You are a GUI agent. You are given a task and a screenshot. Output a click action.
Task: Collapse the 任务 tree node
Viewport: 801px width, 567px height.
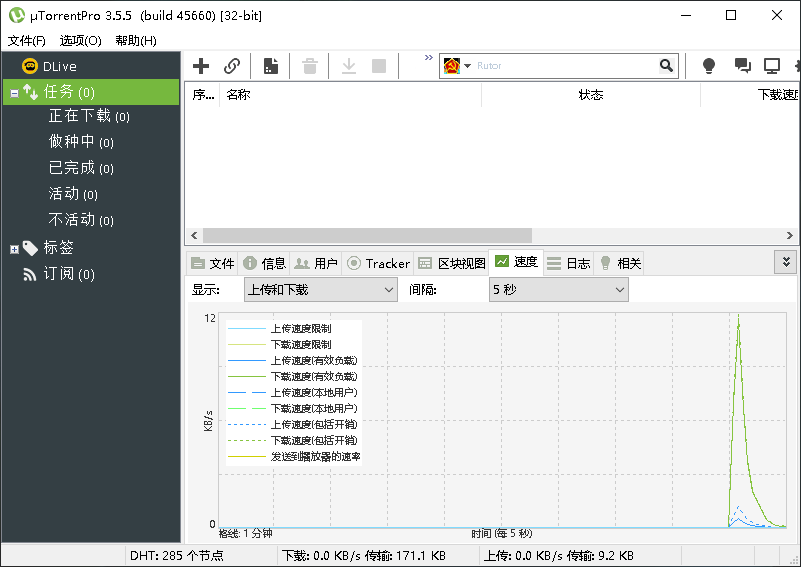[x=14, y=93]
